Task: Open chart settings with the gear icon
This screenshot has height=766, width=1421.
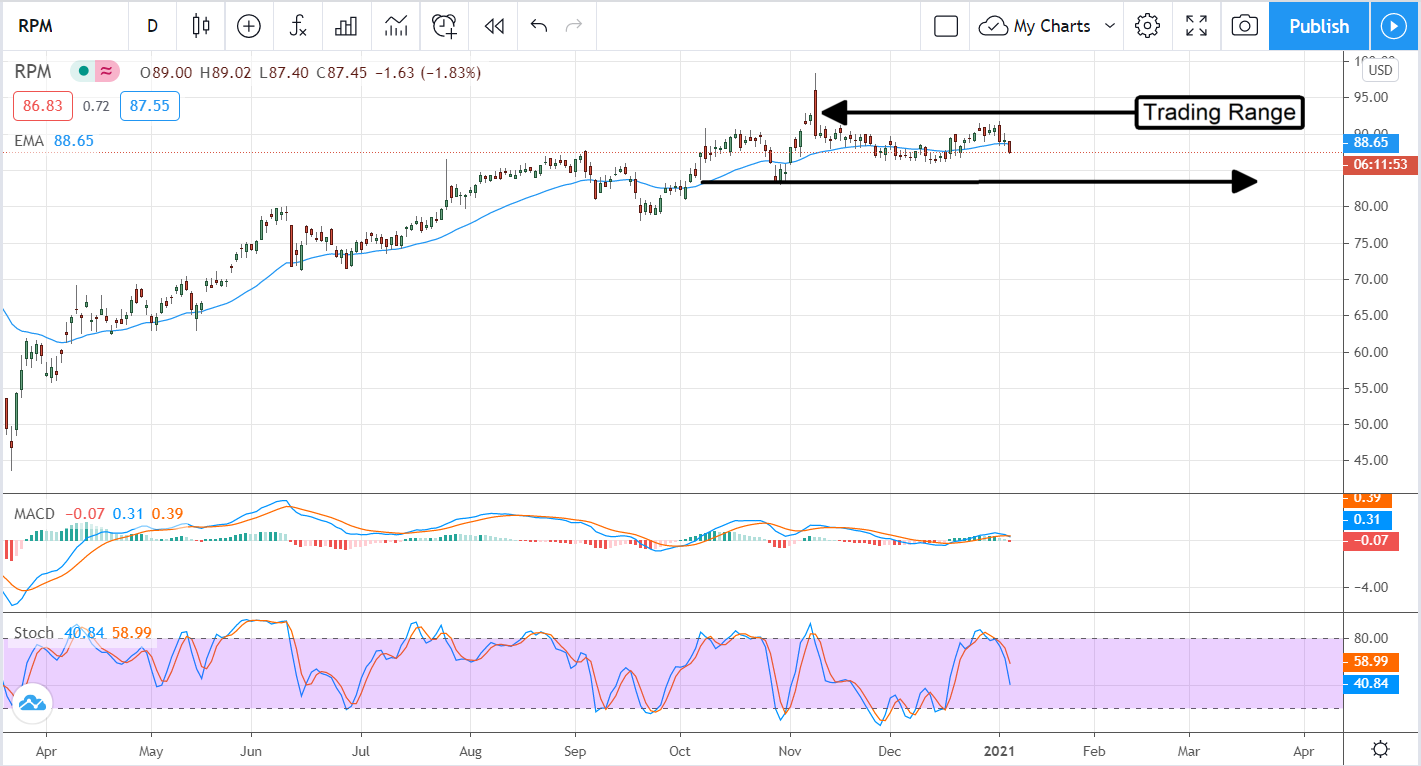Action: (x=1146, y=26)
